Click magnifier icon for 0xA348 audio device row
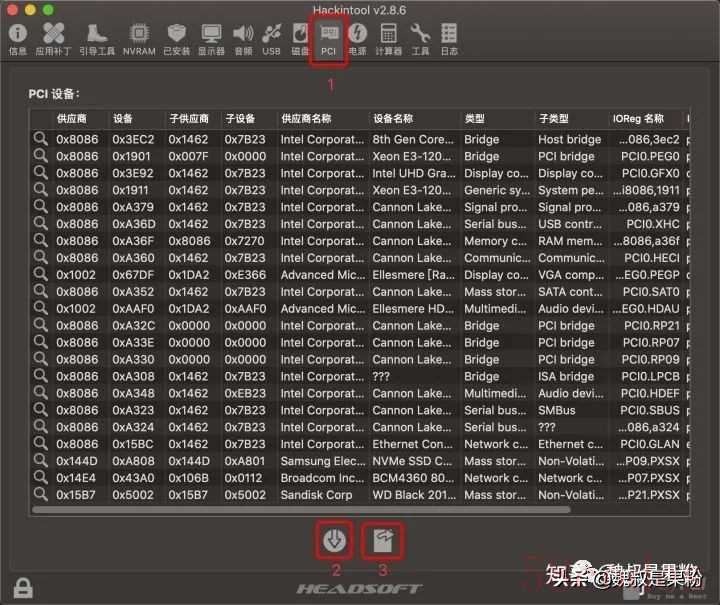This screenshot has height=605, width=720. tap(40, 392)
